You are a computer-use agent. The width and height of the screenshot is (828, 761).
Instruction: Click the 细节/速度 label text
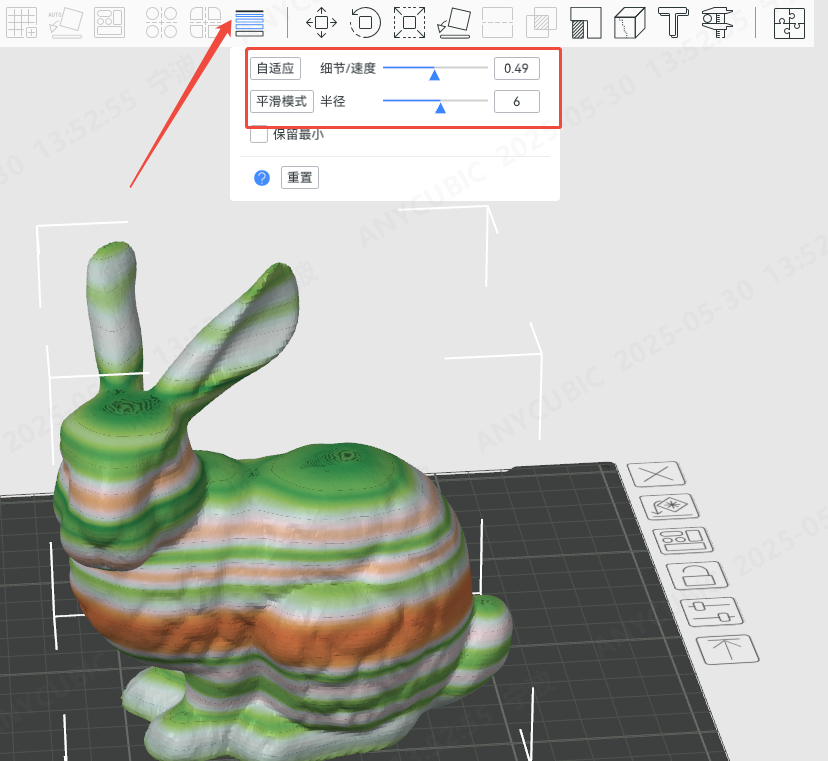point(347,68)
